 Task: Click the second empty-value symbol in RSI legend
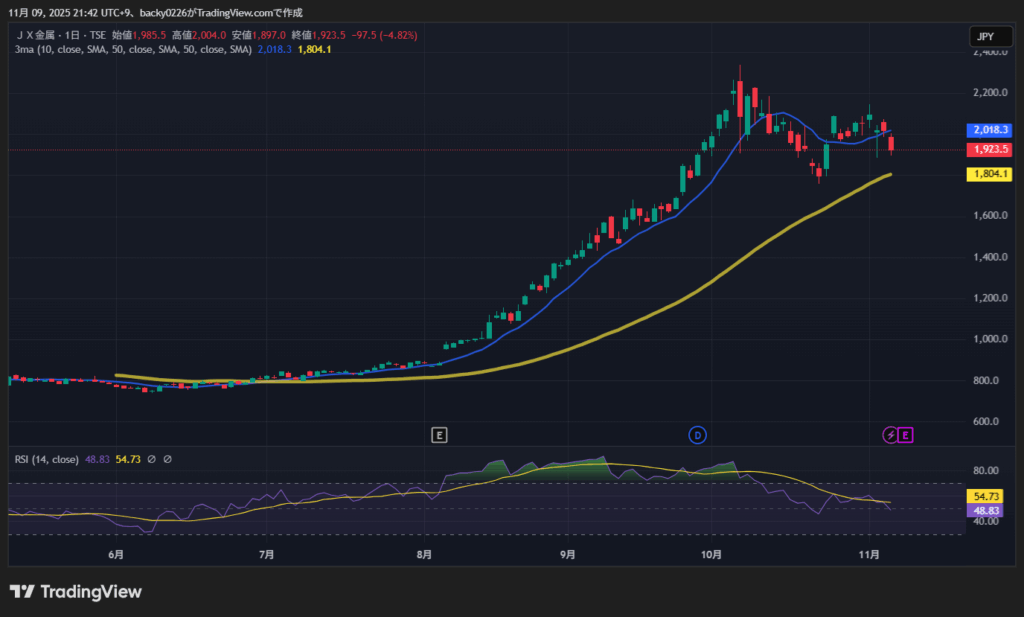pos(167,460)
